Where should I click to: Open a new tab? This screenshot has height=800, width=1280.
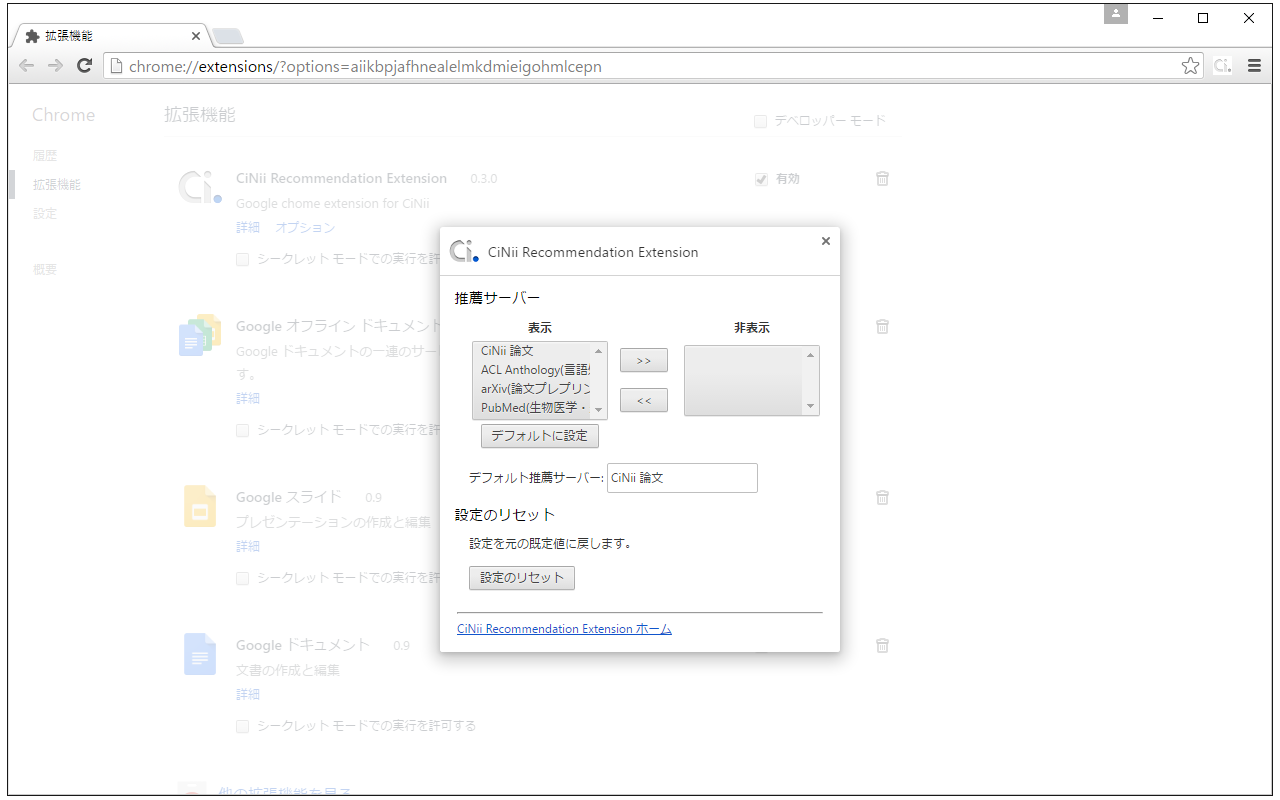coord(228,37)
